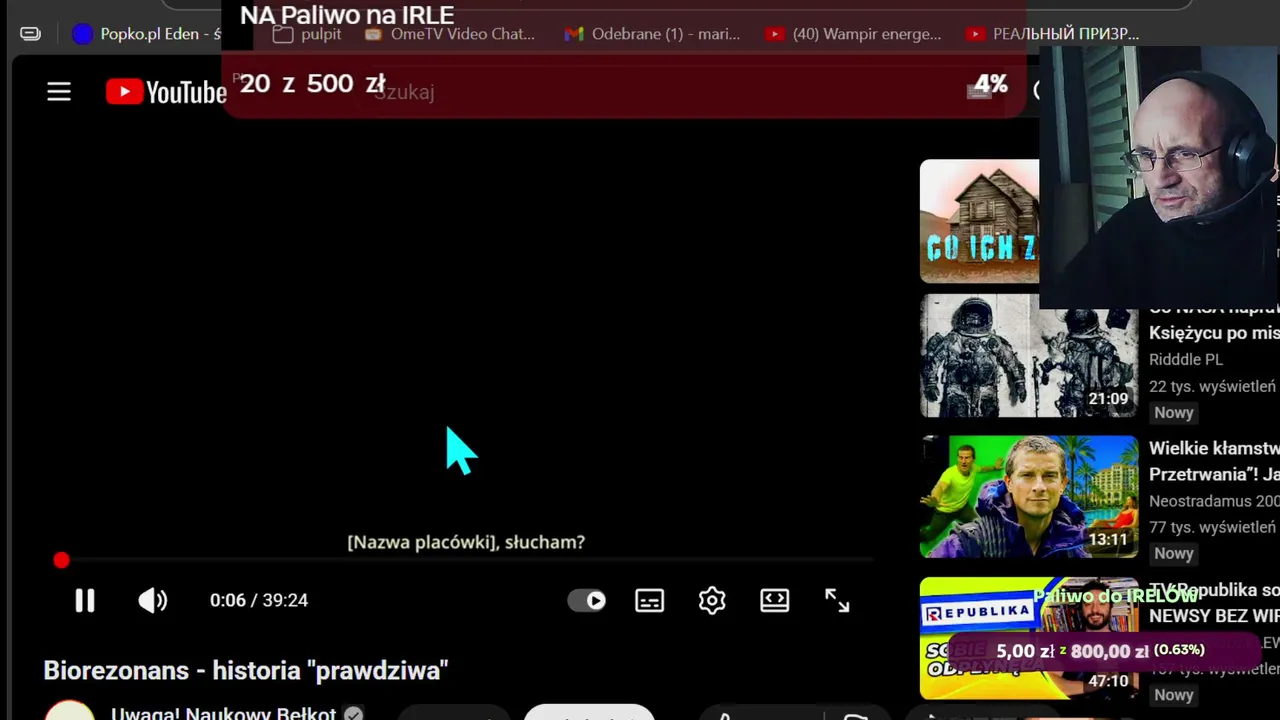Image resolution: width=1280 pixels, height=720 pixels.
Task: Open Ridddle PL channel link
Action: (1186, 359)
